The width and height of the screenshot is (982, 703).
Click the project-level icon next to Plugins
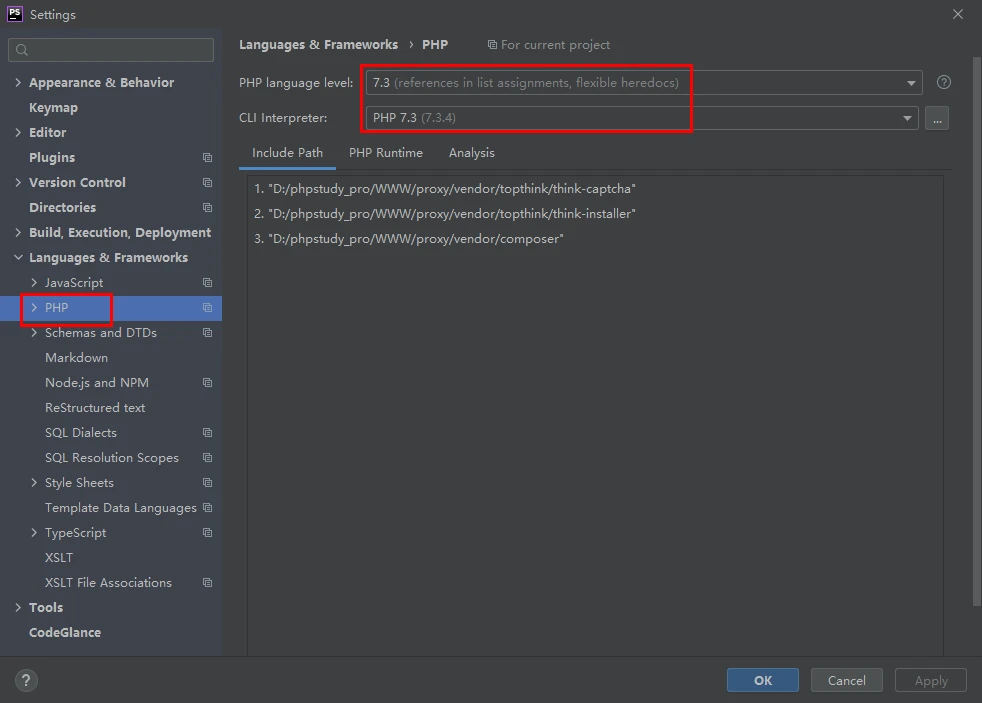click(207, 158)
